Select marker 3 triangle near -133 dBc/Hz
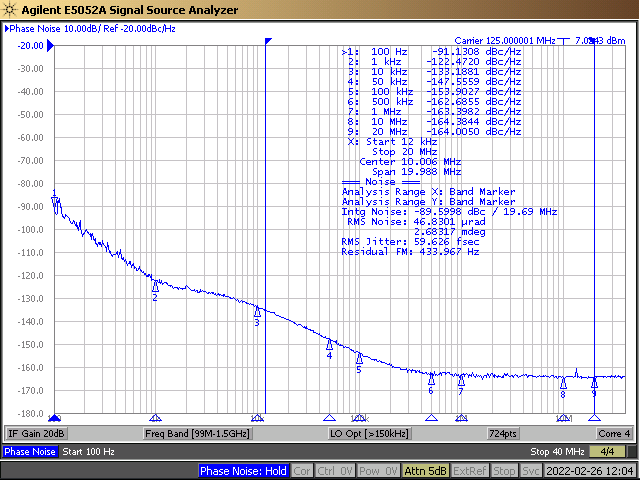The width and height of the screenshot is (640, 480). [257, 311]
